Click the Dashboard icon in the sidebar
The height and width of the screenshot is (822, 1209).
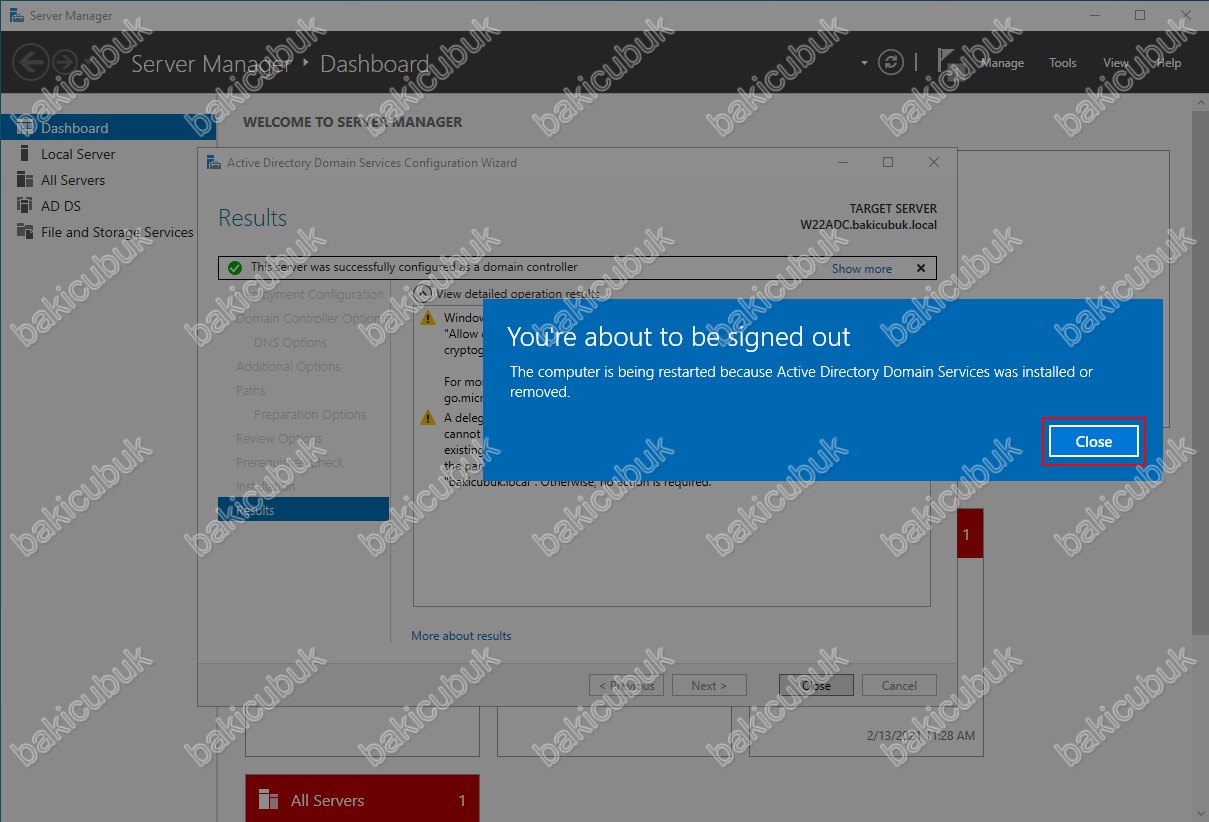coord(25,128)
